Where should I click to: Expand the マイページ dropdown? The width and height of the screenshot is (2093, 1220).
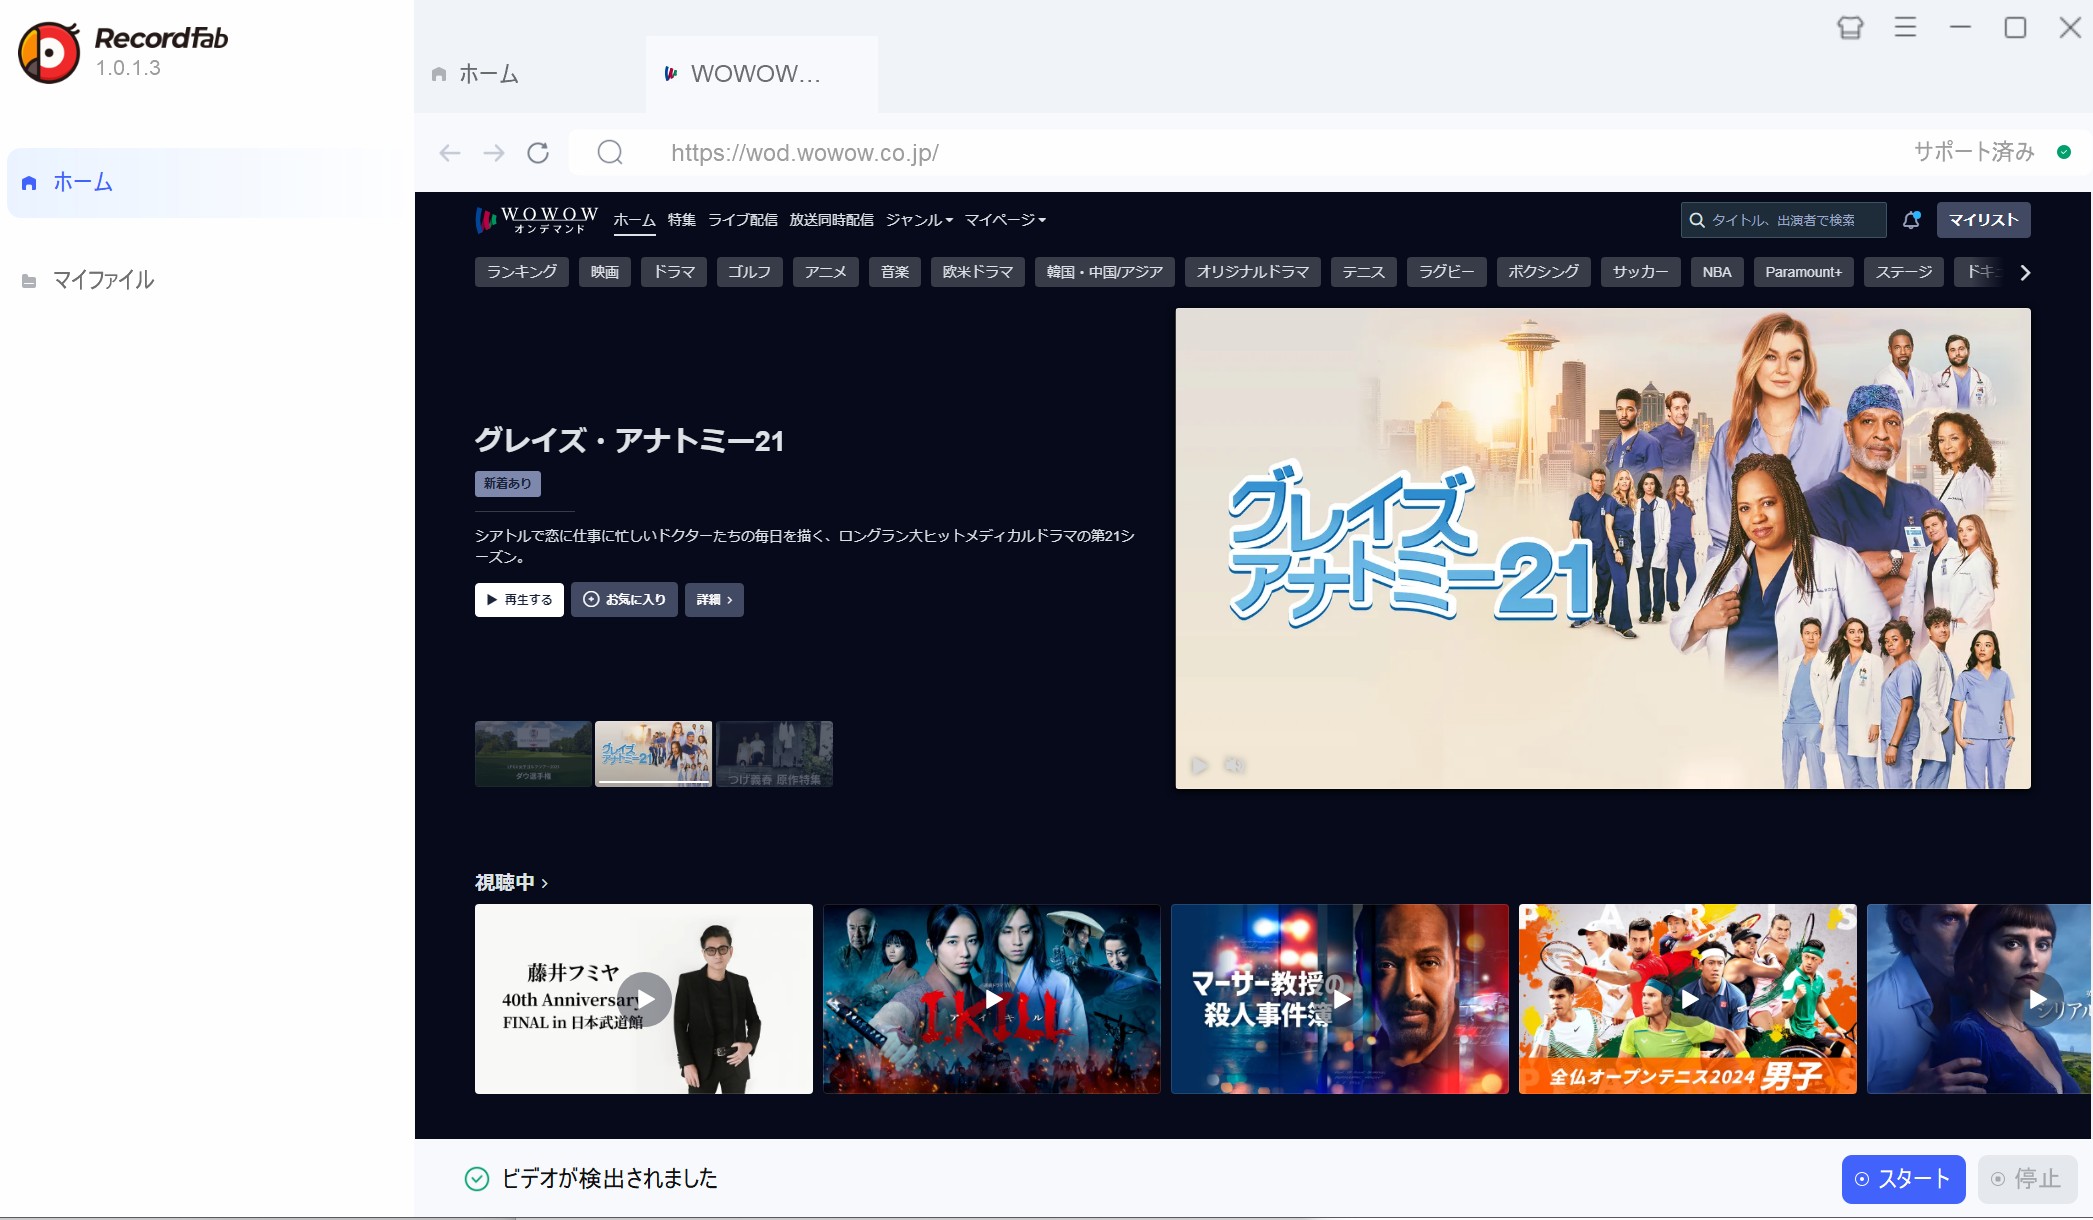tap(1005, 220)
